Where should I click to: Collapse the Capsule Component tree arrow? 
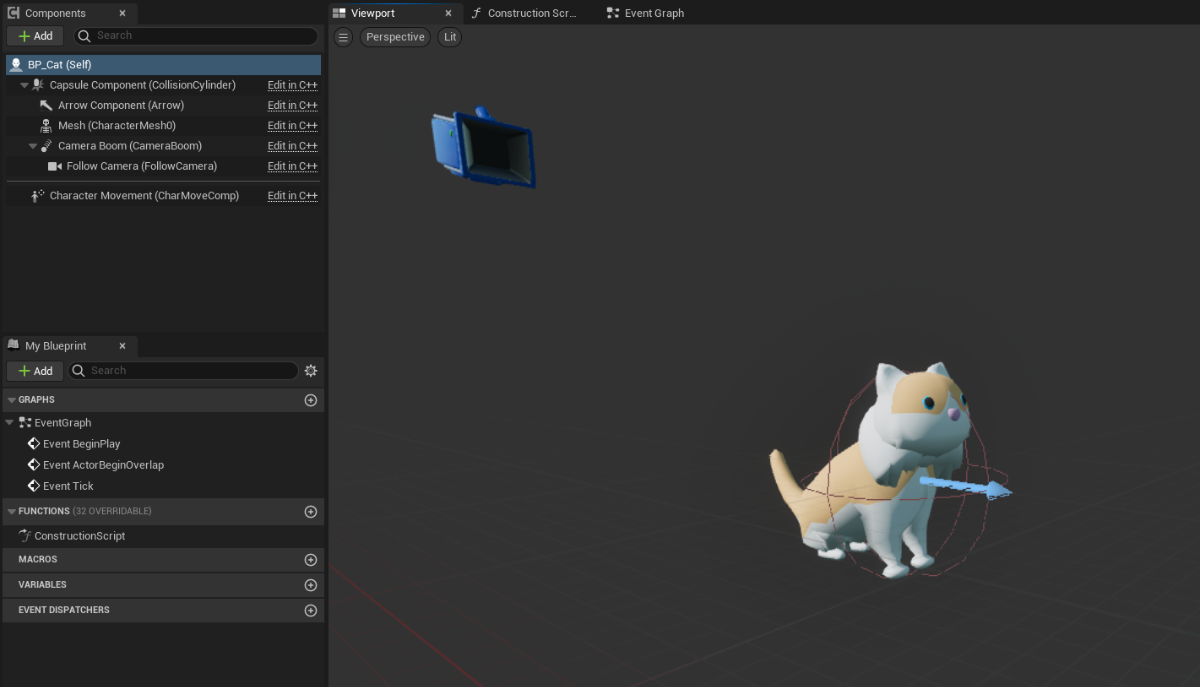point(24,86)
